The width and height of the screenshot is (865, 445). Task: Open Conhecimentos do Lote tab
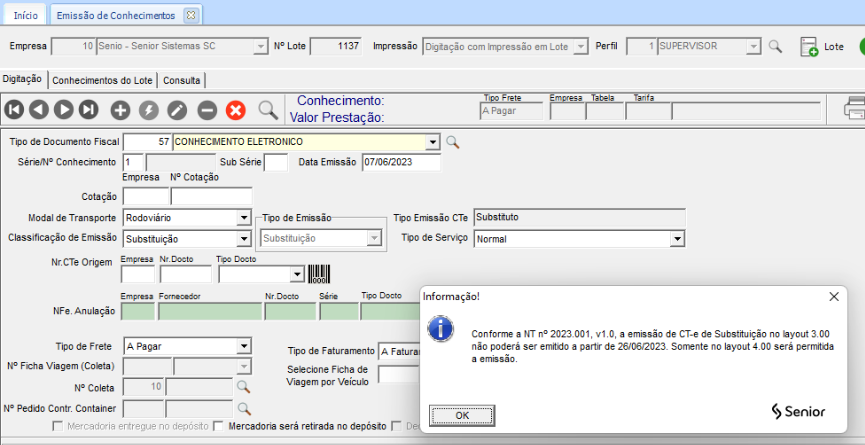(102, 81)
